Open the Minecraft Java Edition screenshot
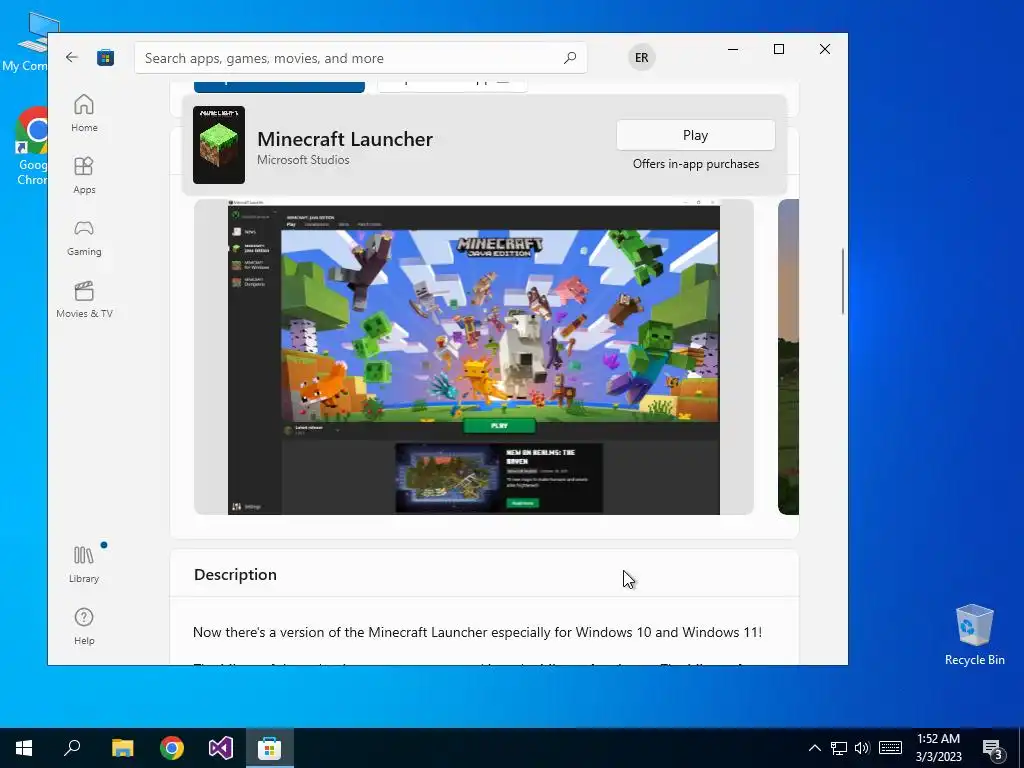The height and width of the screenshot is (768, 1024). click(x=473, y=357)
